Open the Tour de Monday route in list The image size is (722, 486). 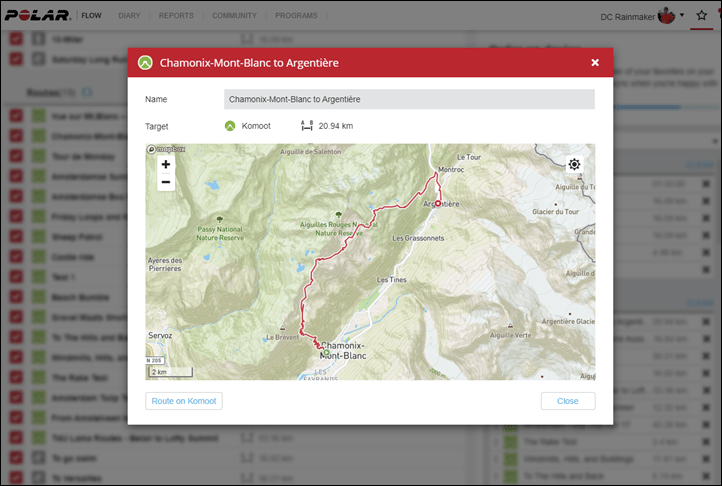click(83, 156)
